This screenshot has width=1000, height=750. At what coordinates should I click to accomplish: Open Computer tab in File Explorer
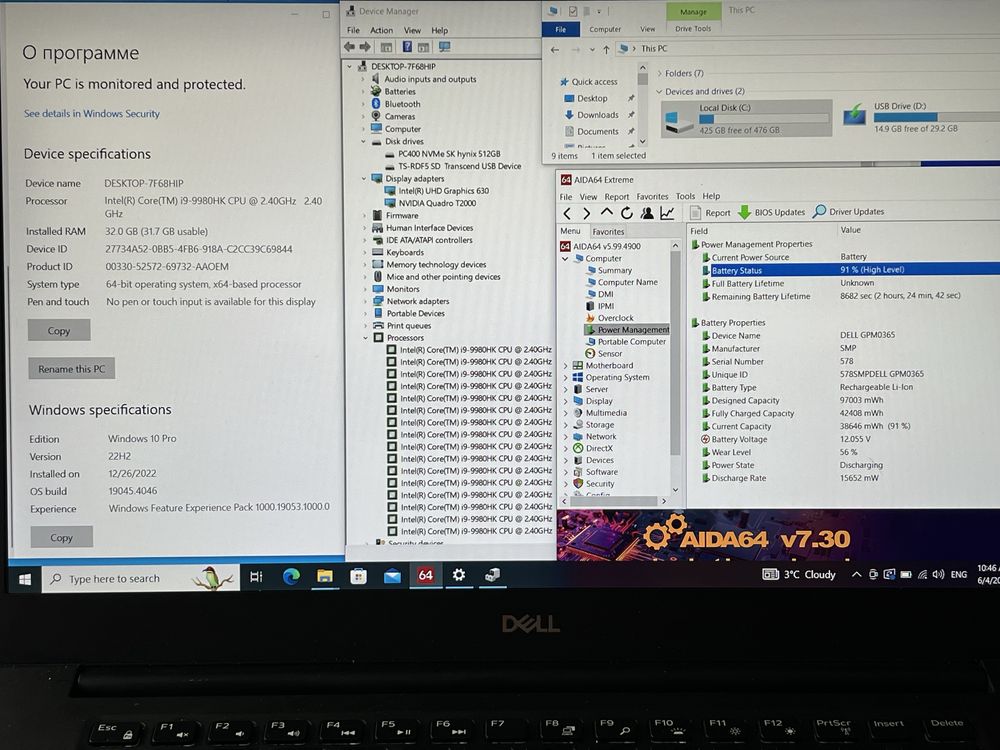pyautogui.click(x=605, y=29)
